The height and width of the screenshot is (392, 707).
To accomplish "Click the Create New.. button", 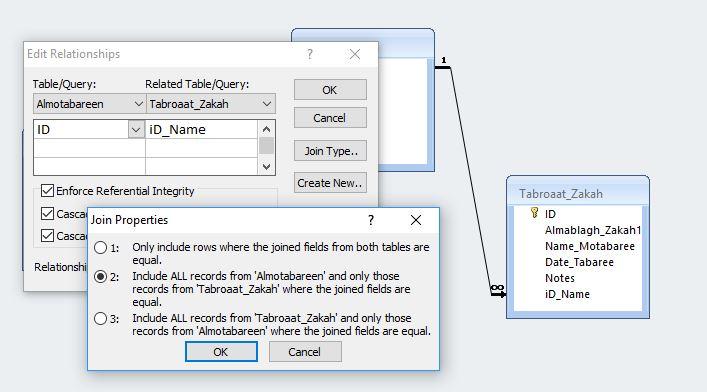I will click(x=330, y=183).
